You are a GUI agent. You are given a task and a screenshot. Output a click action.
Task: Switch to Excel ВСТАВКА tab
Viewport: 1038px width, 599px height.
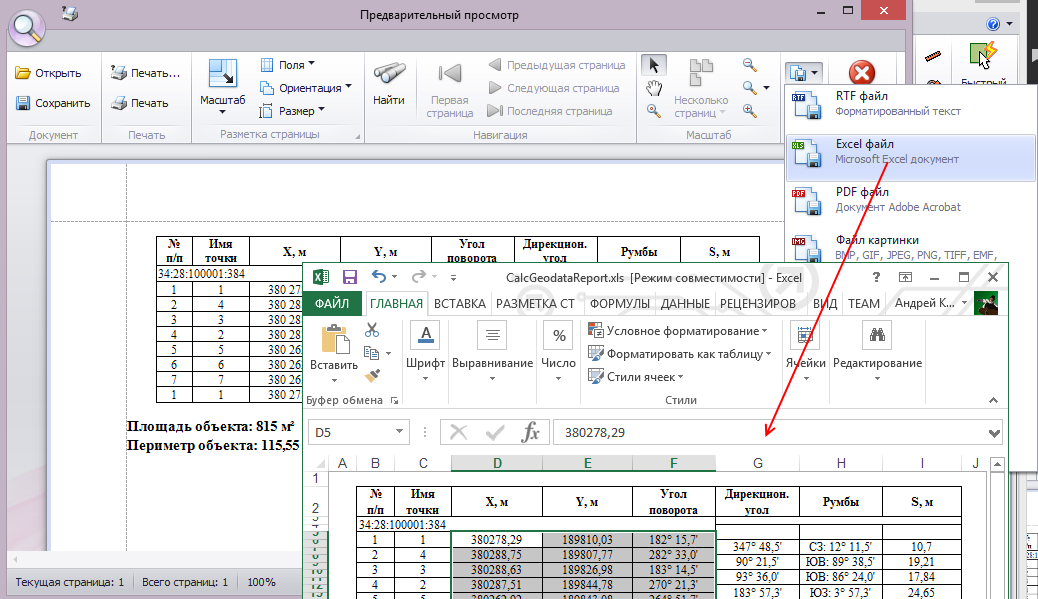pyautogui.click(x=459, y=303)
